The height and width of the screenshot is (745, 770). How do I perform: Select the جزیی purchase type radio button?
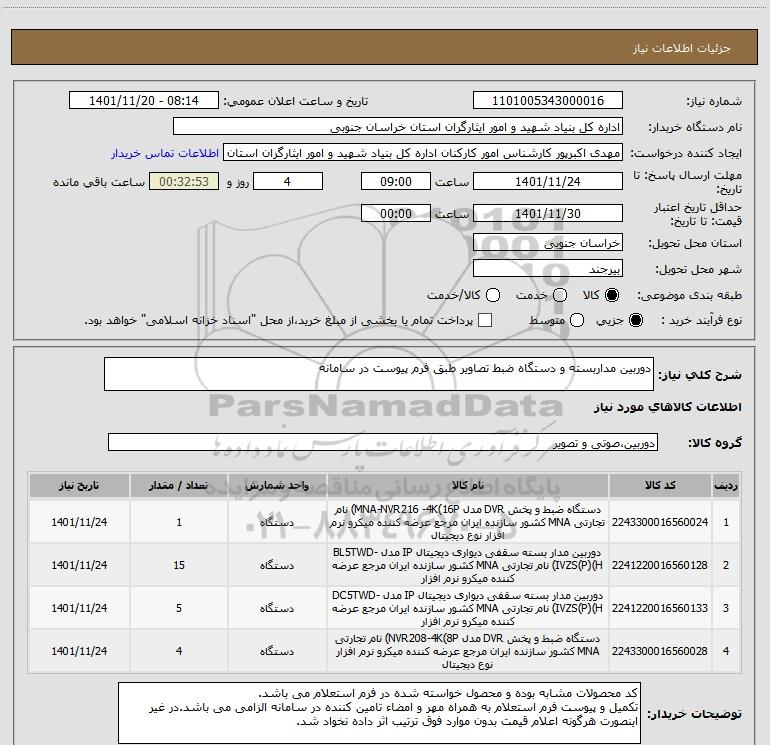(x=635, y=321)
